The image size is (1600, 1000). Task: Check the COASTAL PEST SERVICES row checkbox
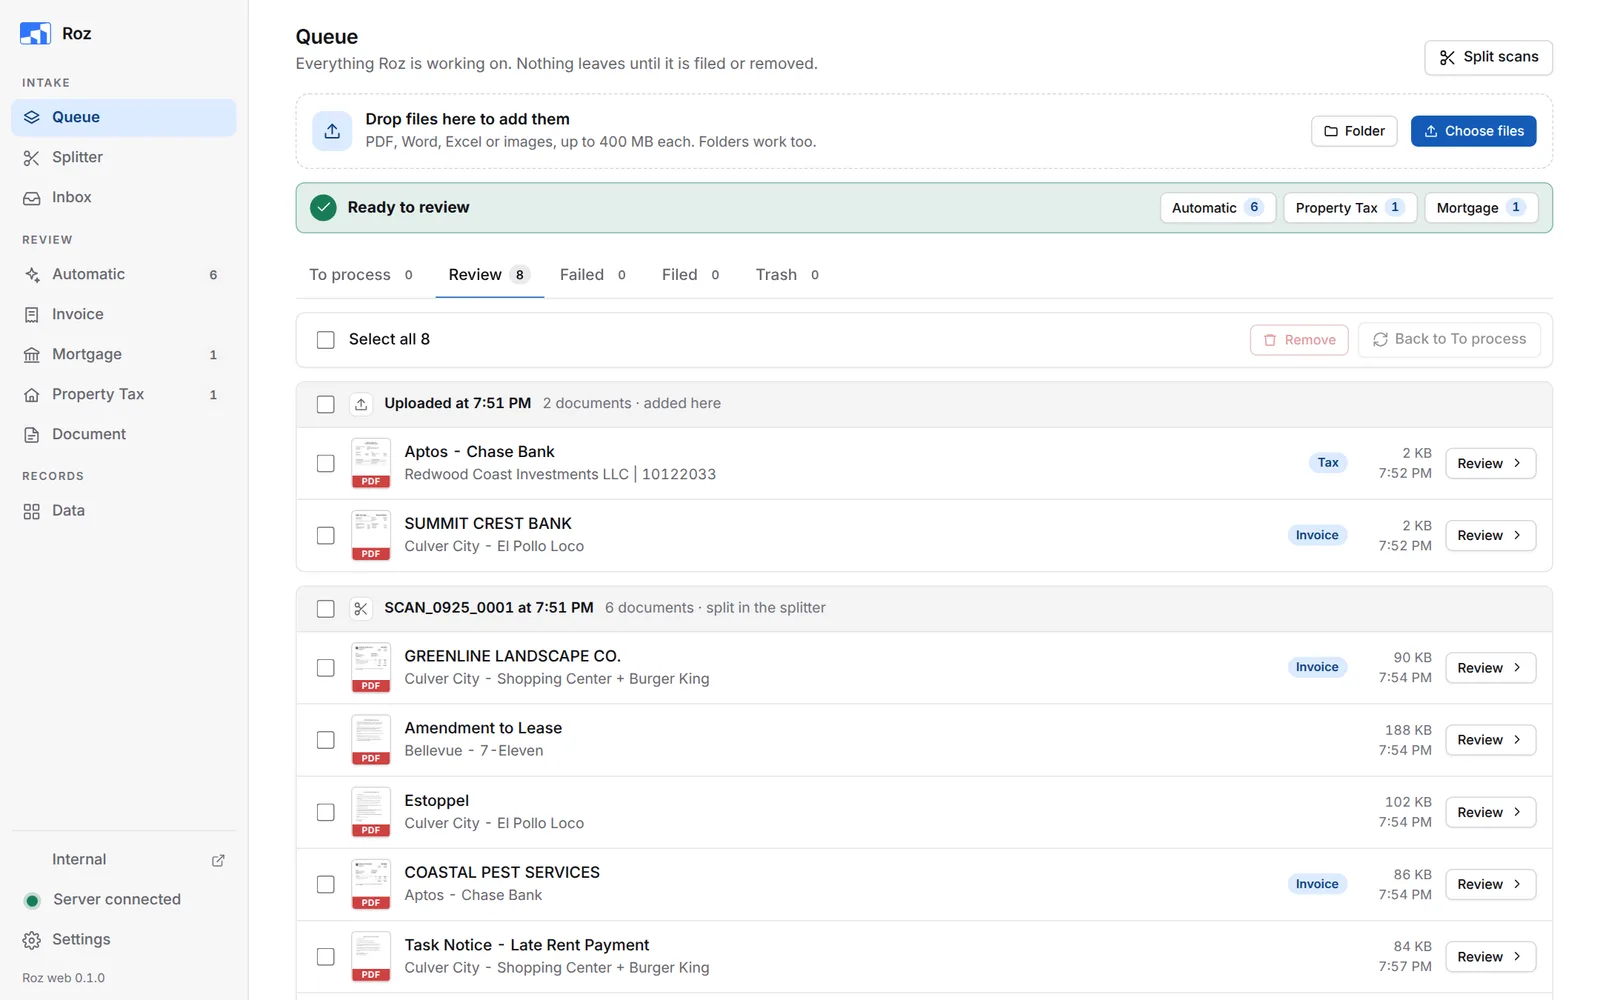[326, 885]
